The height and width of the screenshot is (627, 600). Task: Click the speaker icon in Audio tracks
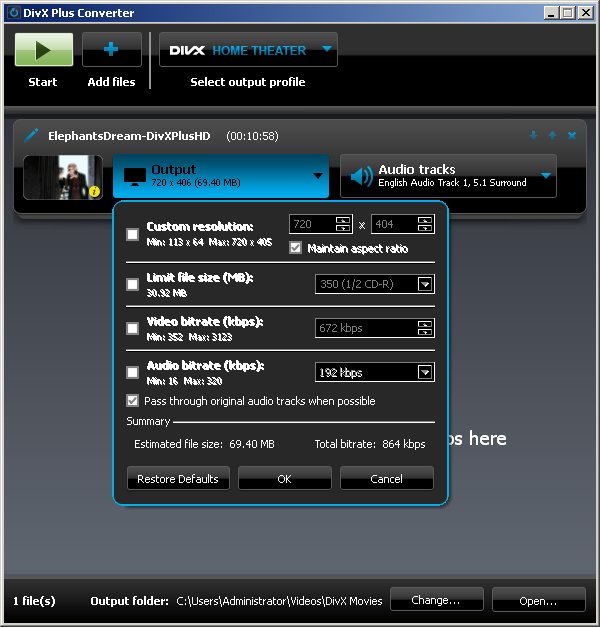click(x=361, y=176)
